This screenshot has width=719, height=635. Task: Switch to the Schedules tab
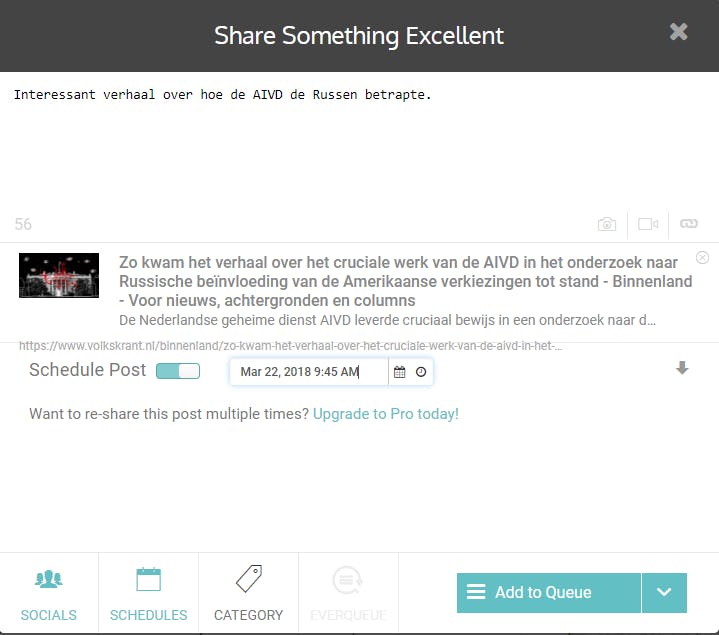pyautogui.click(x=148, y=594)
